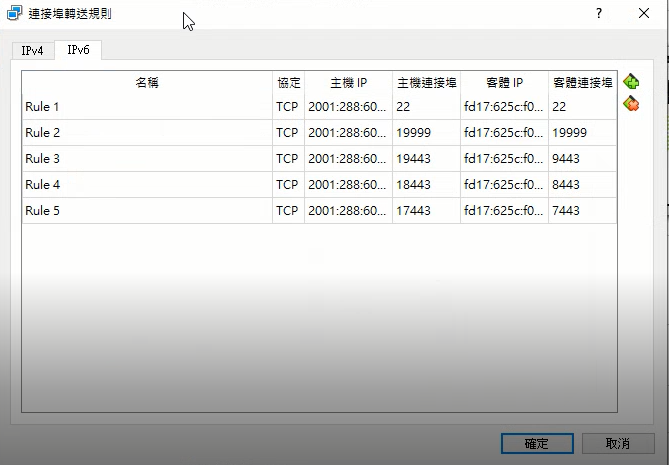Click the VirtualBox title bar icon
The image size is (669, 465).
pyautogui.click(x=15, y=13)
